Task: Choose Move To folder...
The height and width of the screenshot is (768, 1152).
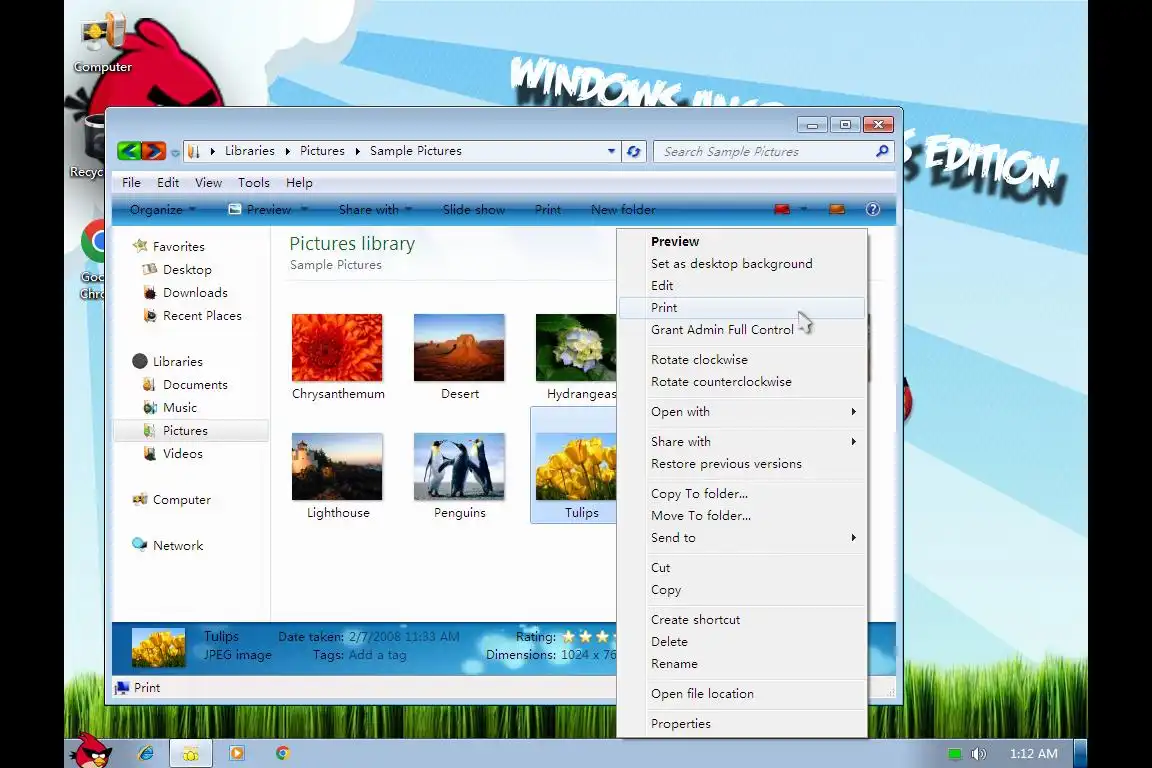Action: [x=742, y=516]
